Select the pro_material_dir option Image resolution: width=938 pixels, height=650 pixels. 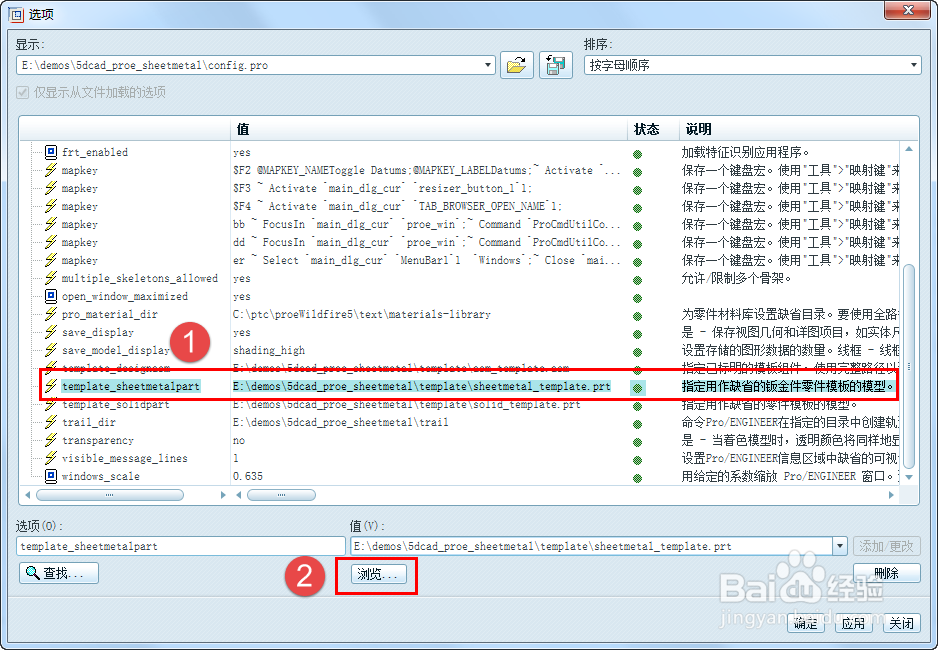pos(109,314)
